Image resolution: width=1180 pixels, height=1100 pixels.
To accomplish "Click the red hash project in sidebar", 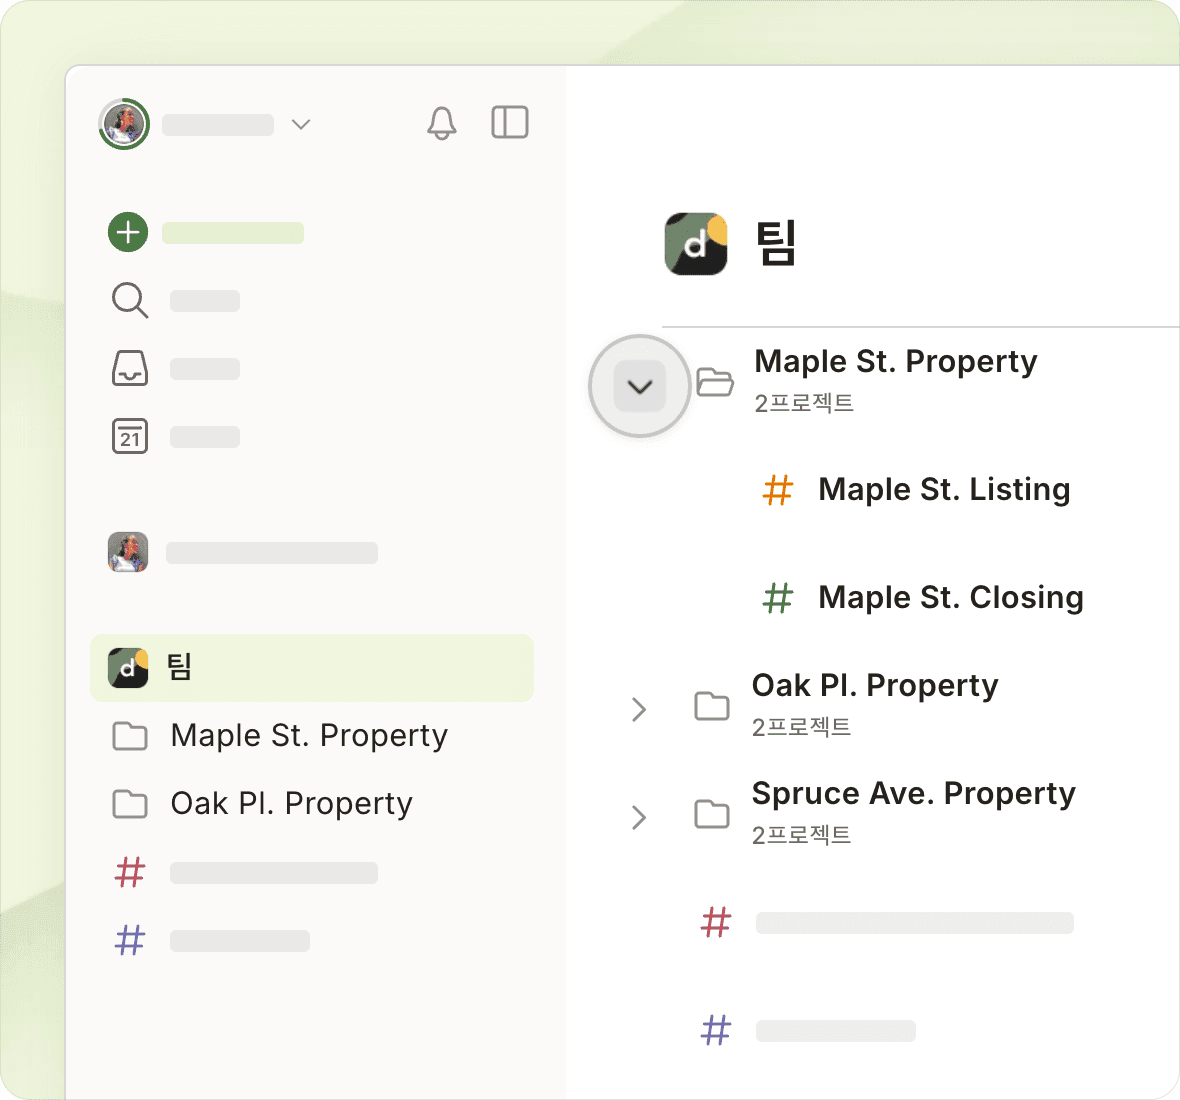I will click(130, 872).
